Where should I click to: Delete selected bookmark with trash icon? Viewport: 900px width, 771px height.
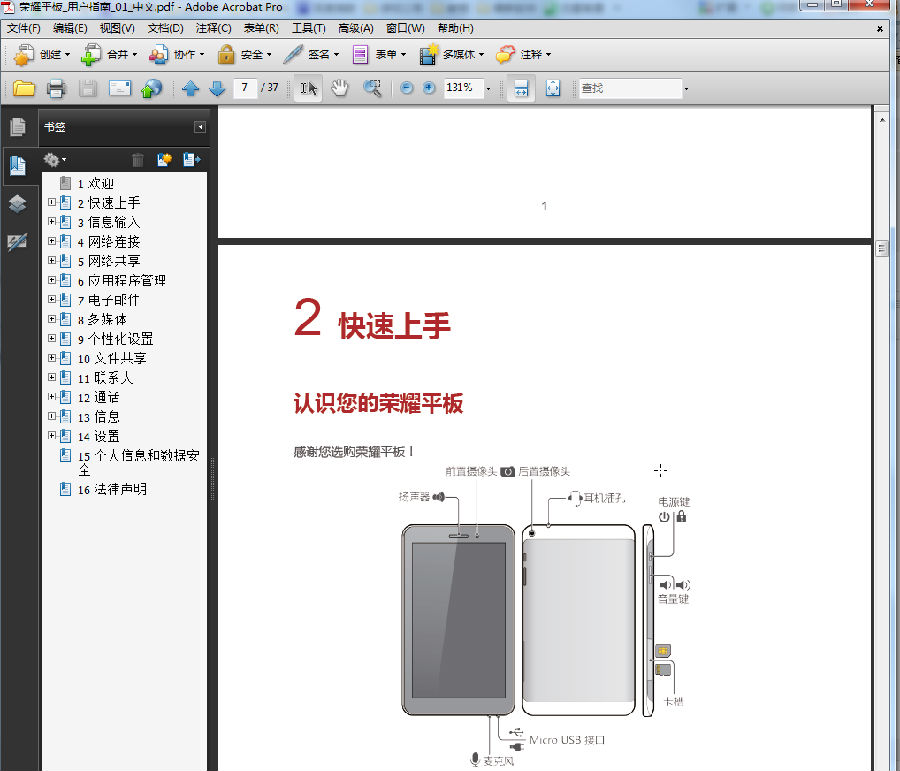[x=137, y=159]
